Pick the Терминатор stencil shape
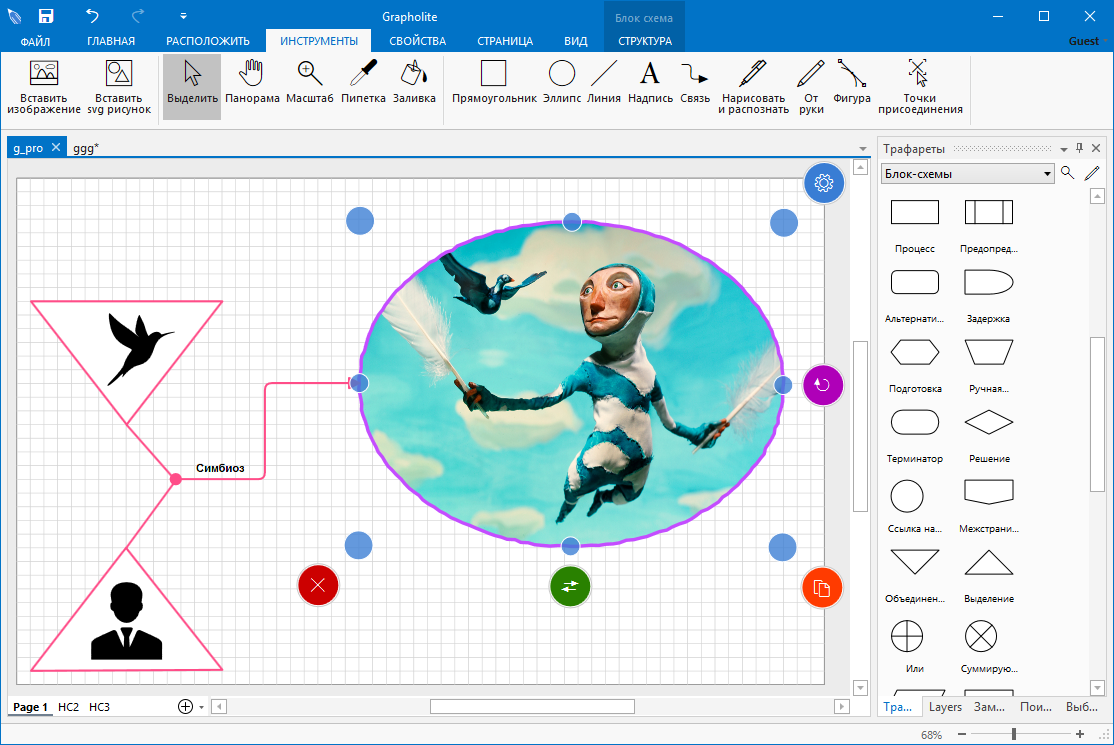Screen dimensions: 1114x745 point(915,422)
